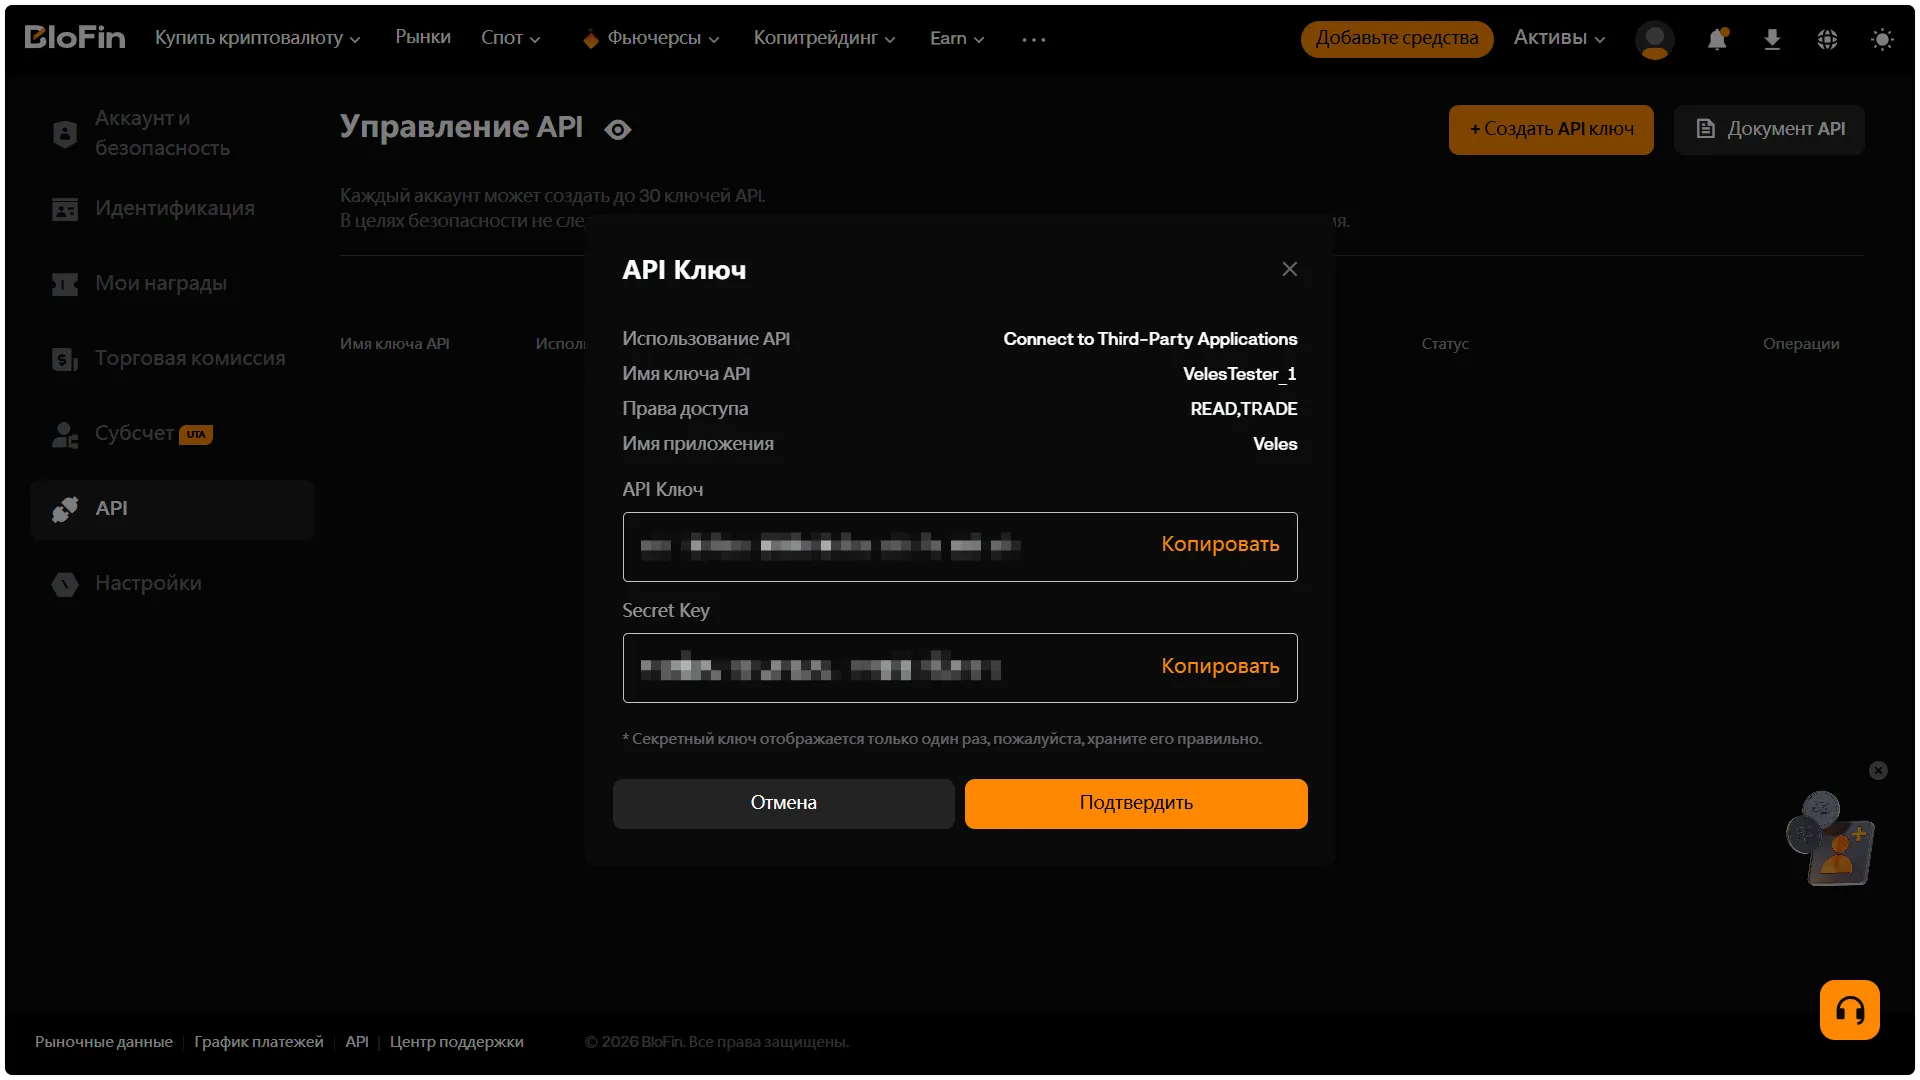The width and height of the screenshot is (1920, 1080).
Task: Expand the Копитрейдинг dropdown menu
Action: click(824, 38)
